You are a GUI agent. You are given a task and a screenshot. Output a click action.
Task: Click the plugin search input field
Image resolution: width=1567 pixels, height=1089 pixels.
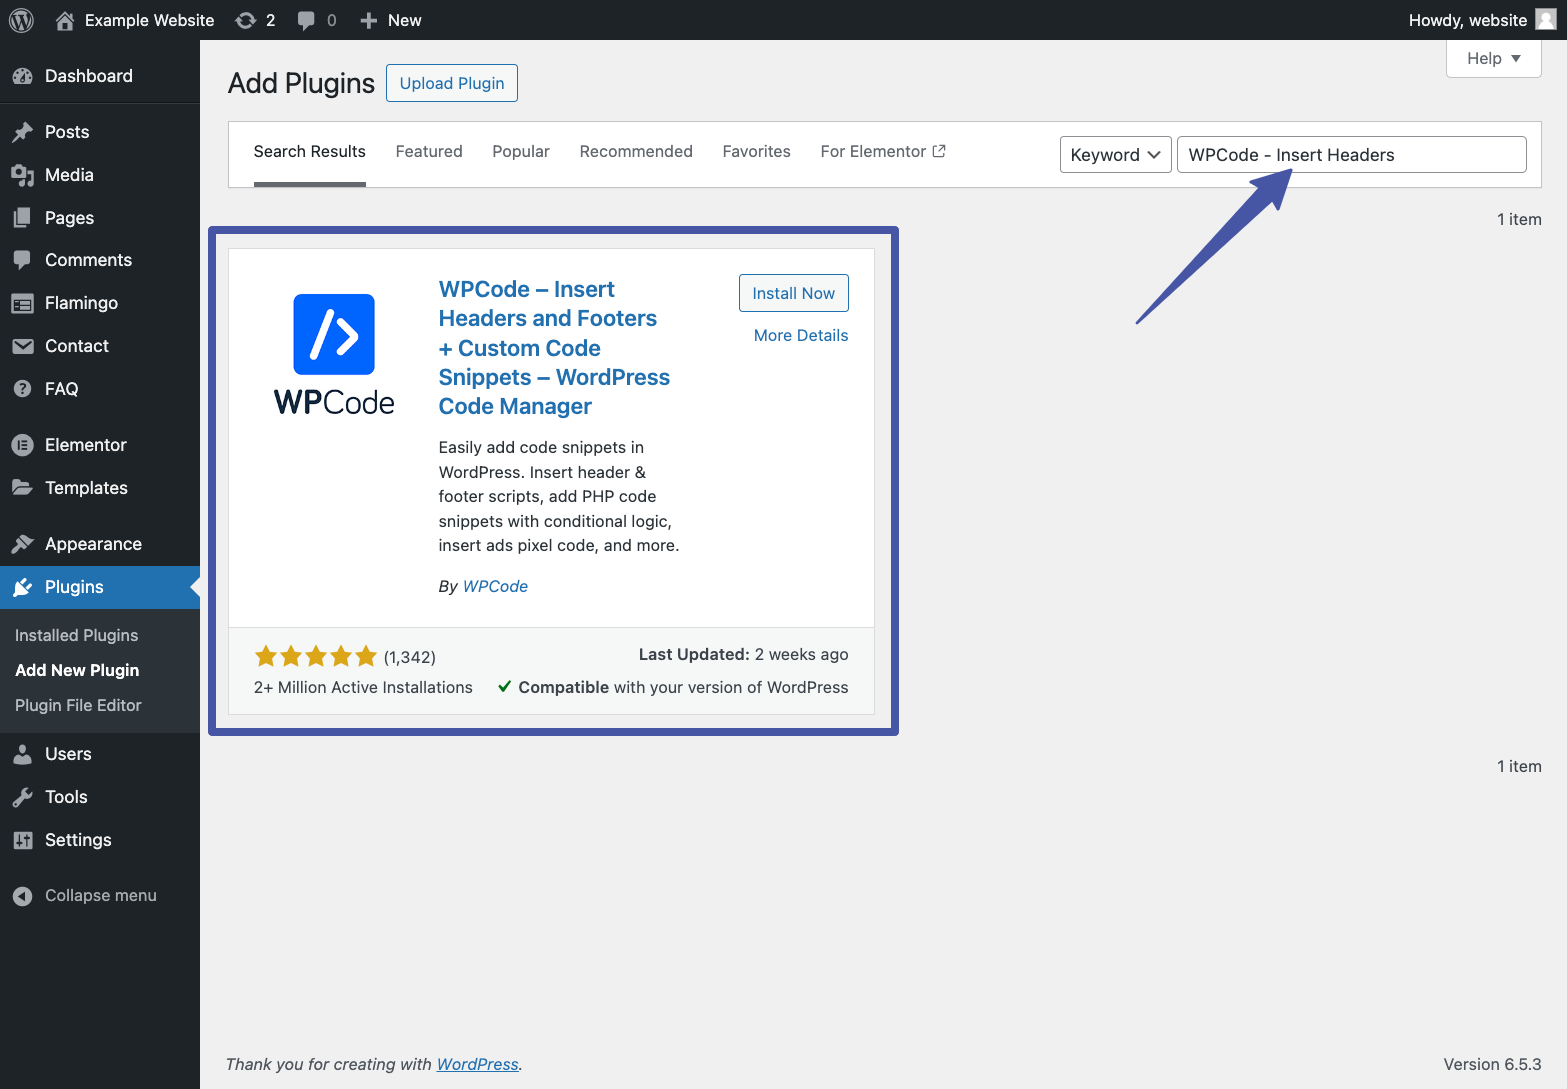click(1352, 155)
